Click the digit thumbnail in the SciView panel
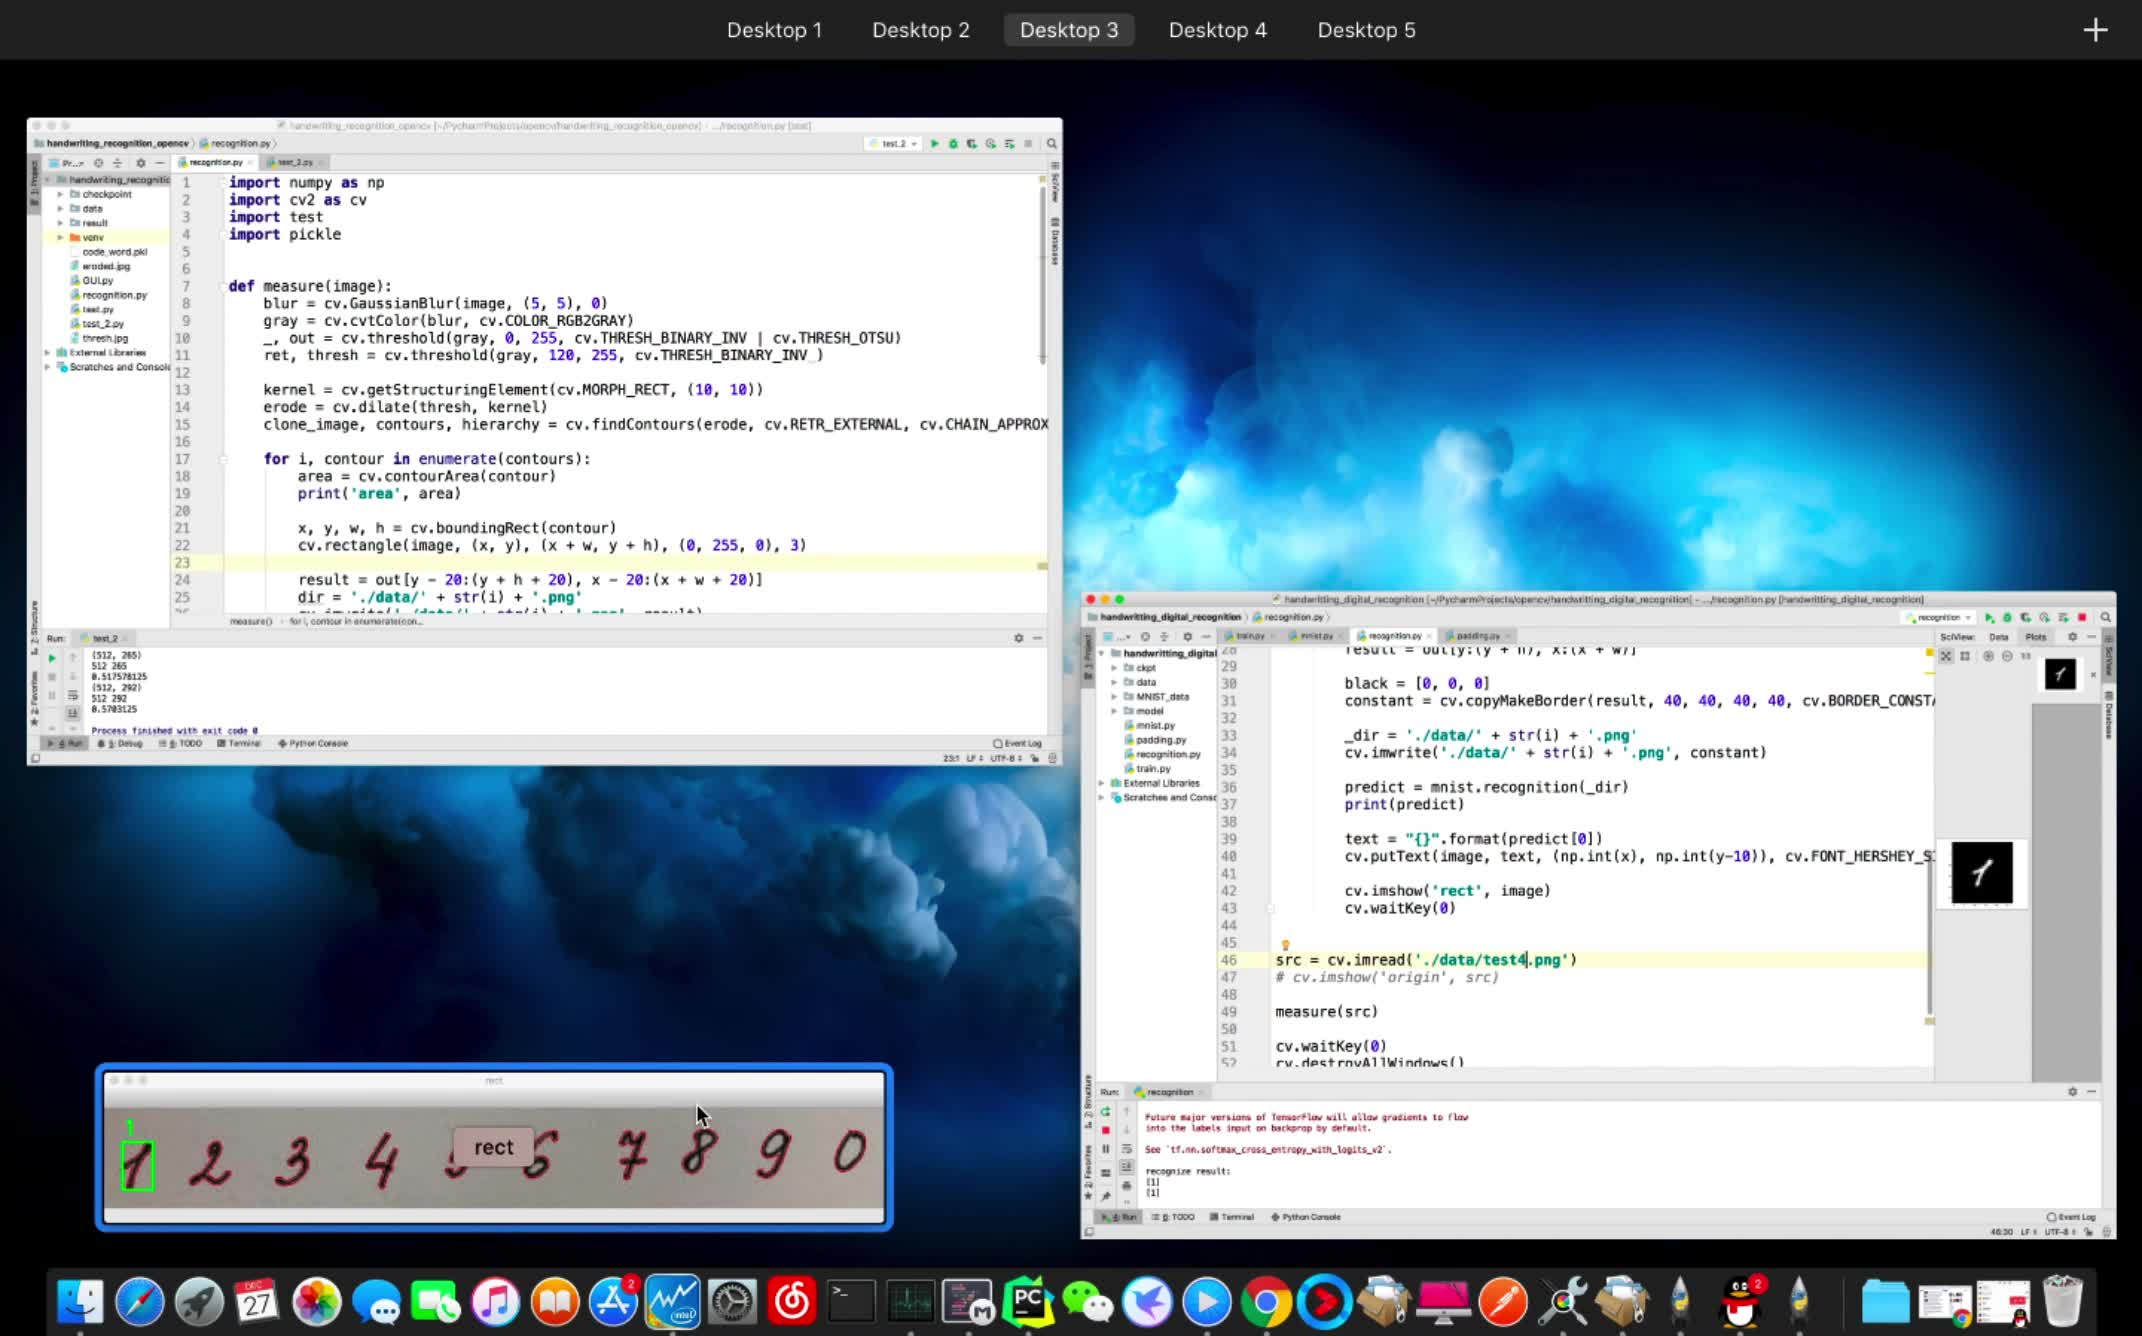 tap(2059, 673)
